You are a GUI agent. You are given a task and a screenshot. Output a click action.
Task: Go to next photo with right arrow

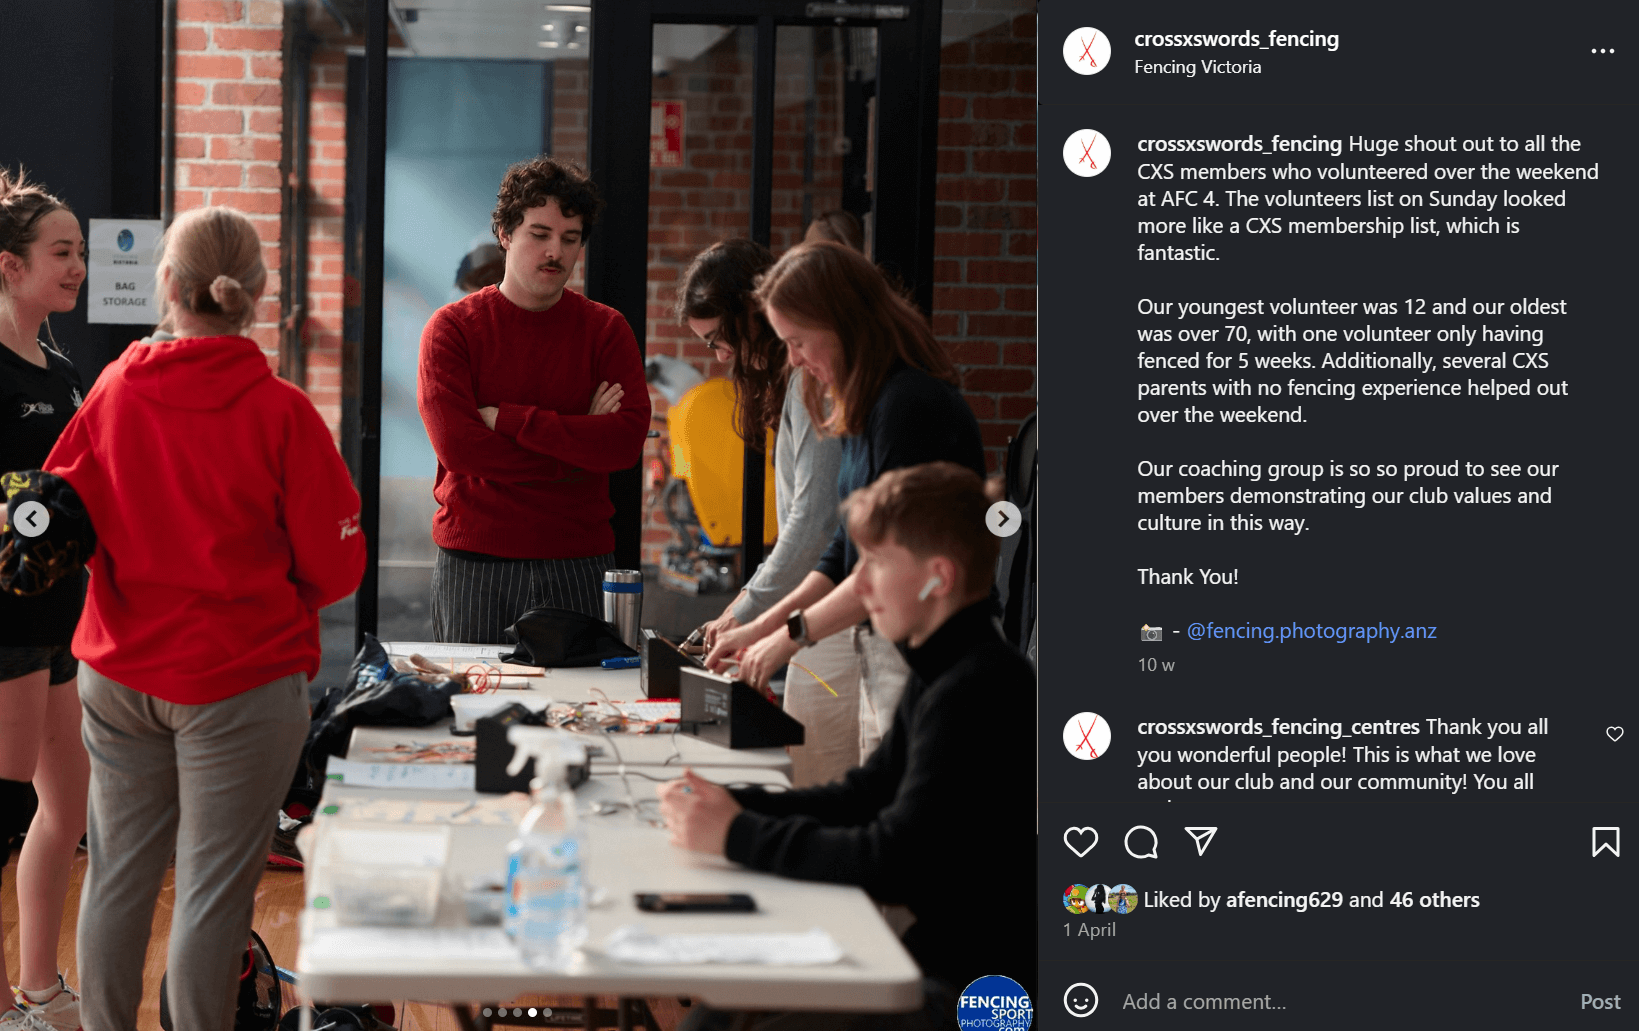[x=1003, y=519]
